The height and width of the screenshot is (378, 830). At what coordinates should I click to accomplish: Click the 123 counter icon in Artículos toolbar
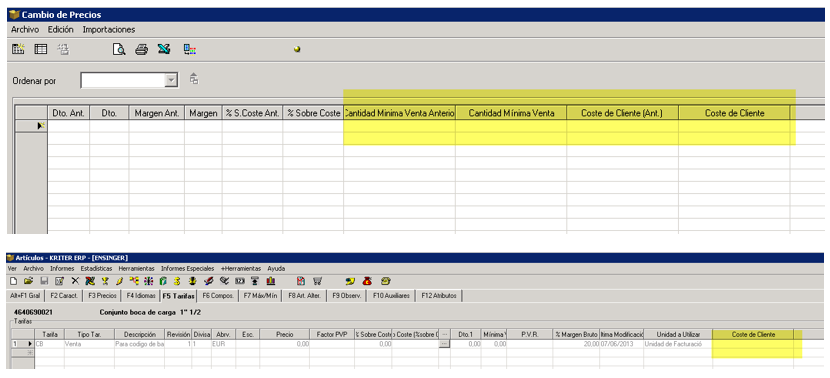(239, 281)
